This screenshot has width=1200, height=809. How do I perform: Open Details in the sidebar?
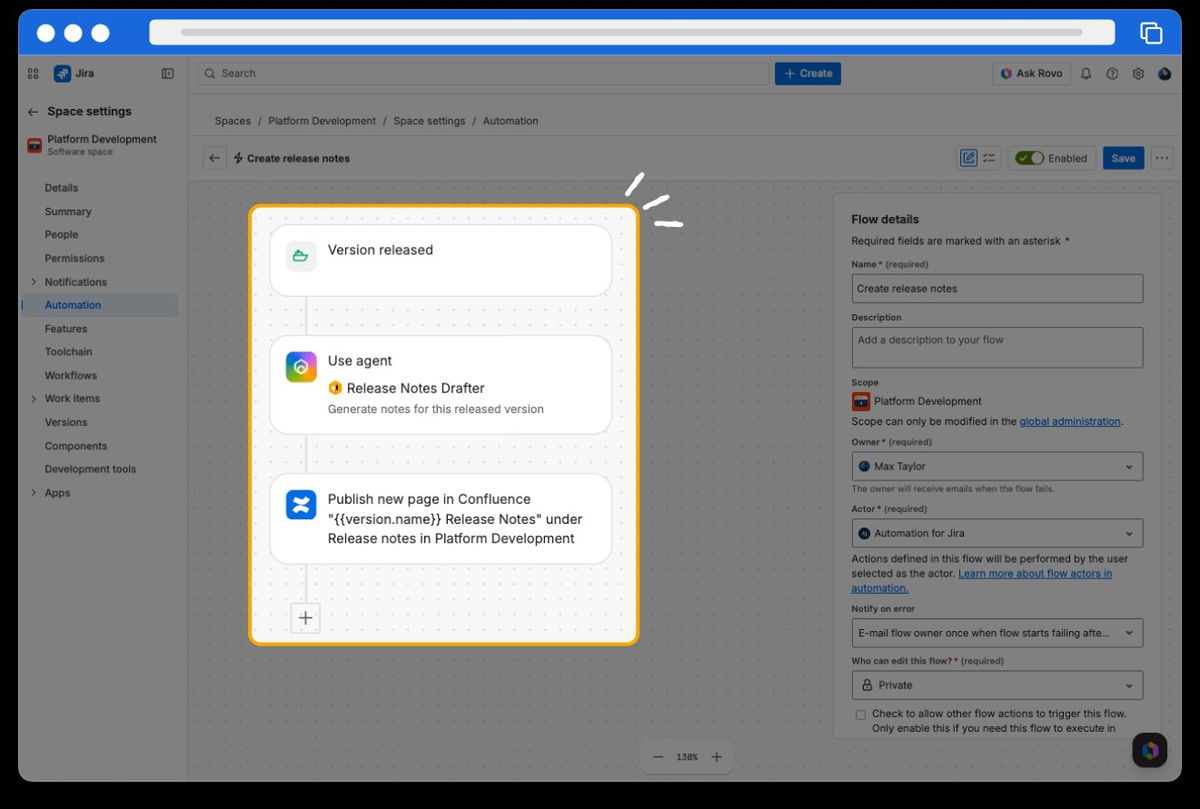click(x=61, y=188)
